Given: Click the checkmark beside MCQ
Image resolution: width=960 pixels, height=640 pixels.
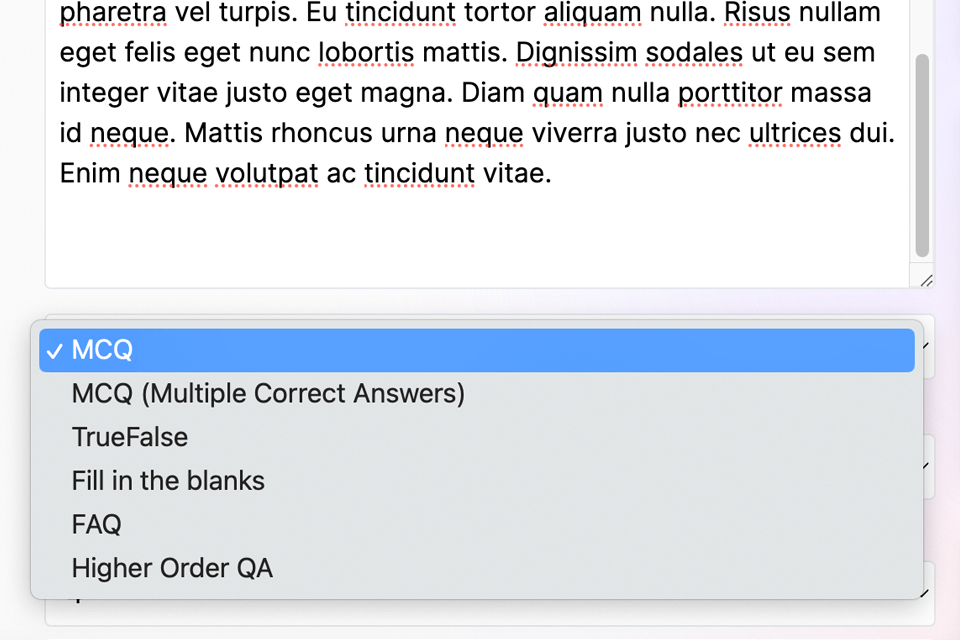Looking at the screenshot, I should pyautogui.click(x=55, y=350).
